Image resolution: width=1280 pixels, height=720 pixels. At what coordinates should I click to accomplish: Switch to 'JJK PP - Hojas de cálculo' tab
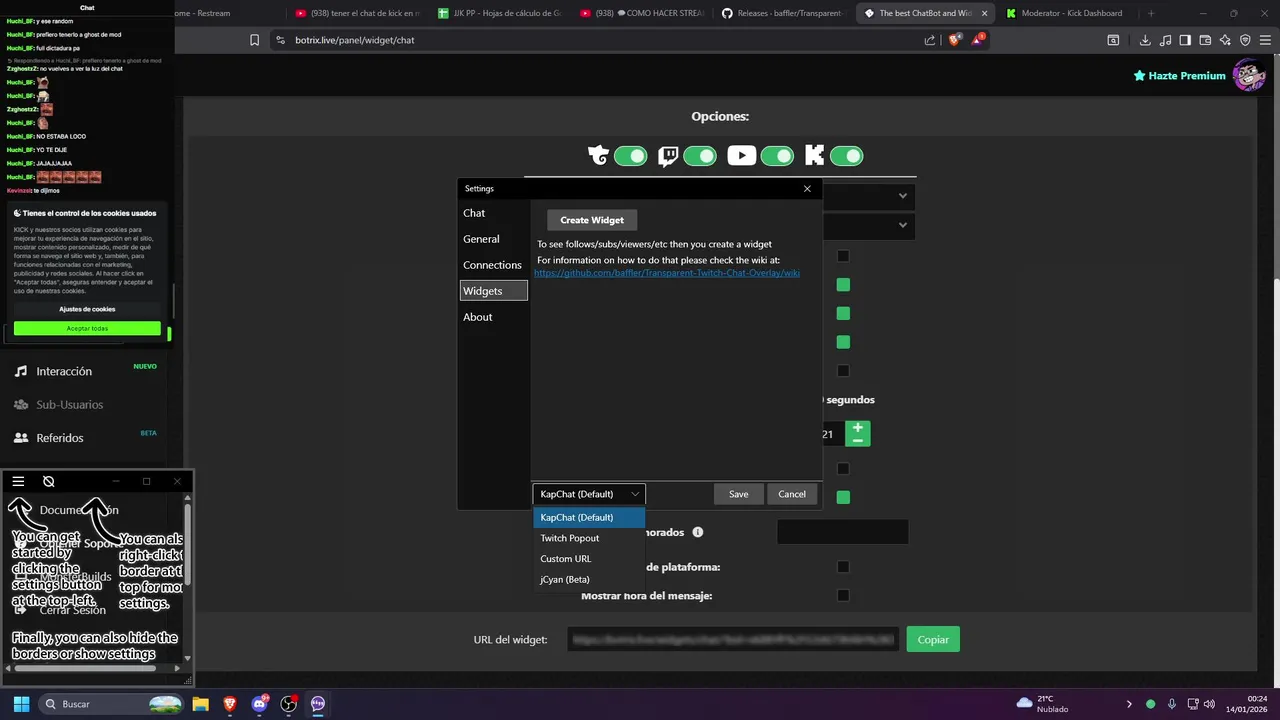500,13
